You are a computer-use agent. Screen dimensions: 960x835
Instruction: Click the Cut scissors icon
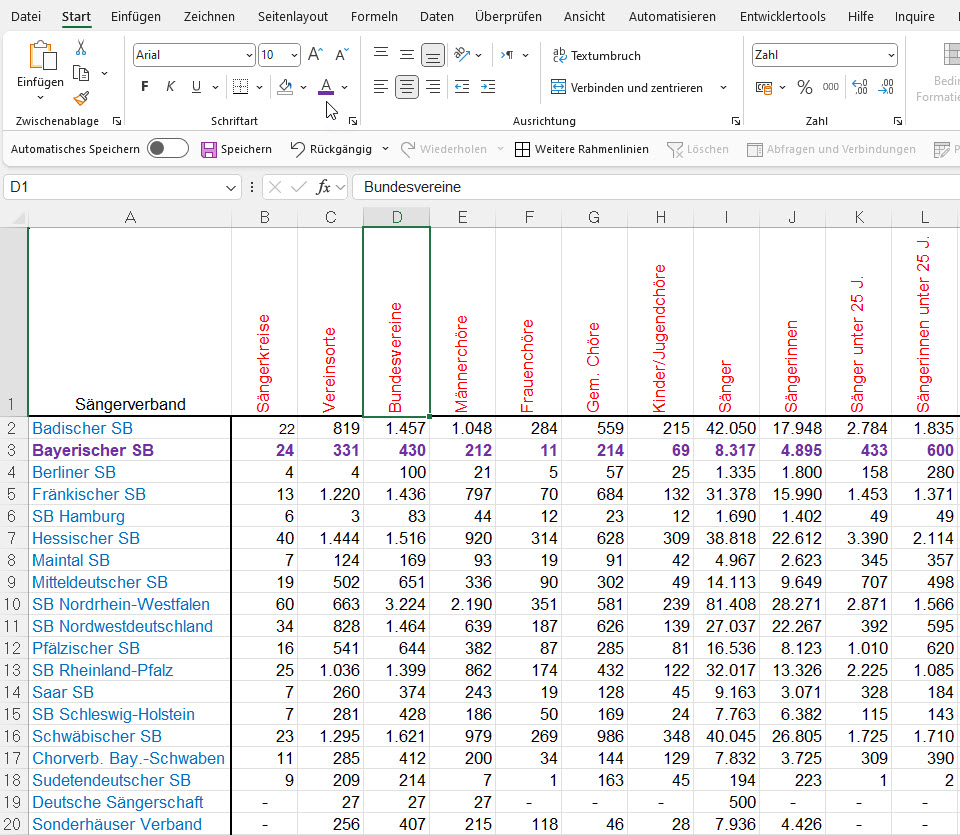point(81,48)
